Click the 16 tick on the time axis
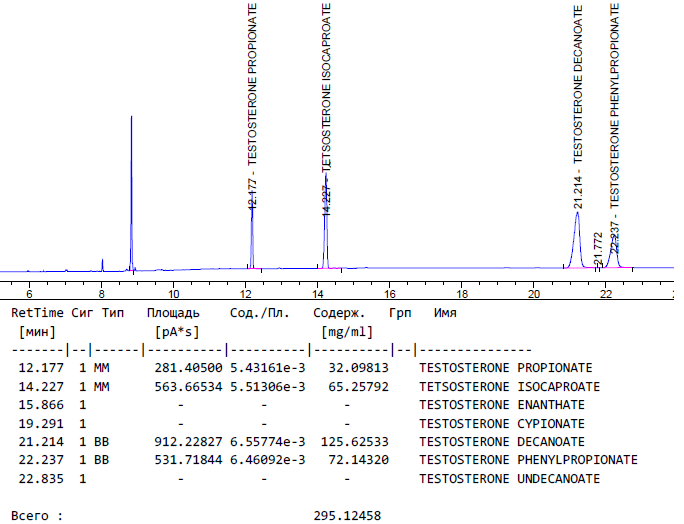 (390, 294)
